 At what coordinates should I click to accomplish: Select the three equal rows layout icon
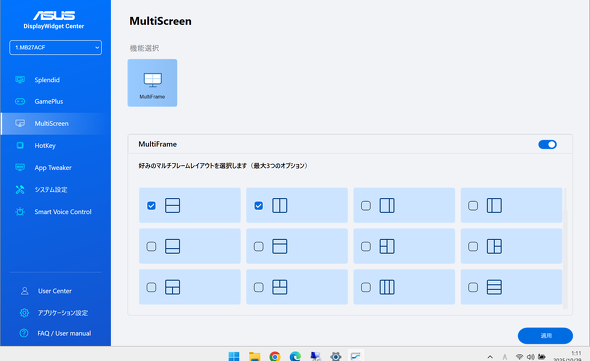click(494, 287)
